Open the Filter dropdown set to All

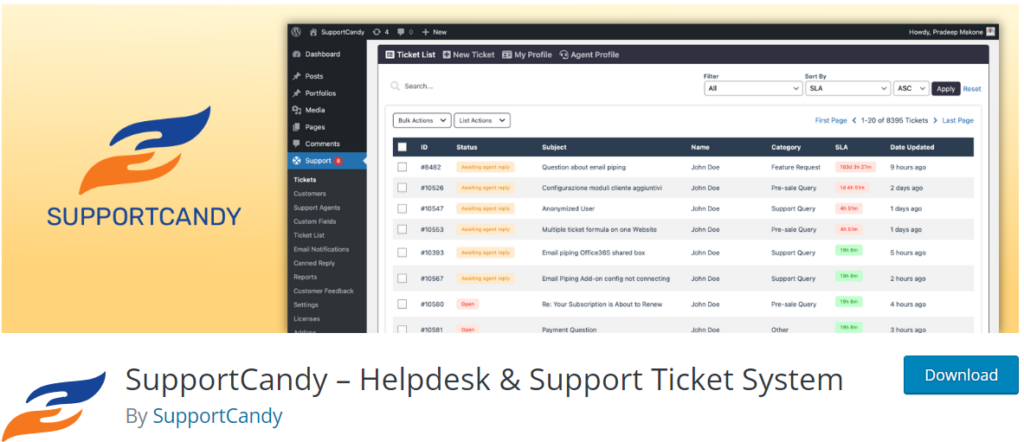pos(753,88)
